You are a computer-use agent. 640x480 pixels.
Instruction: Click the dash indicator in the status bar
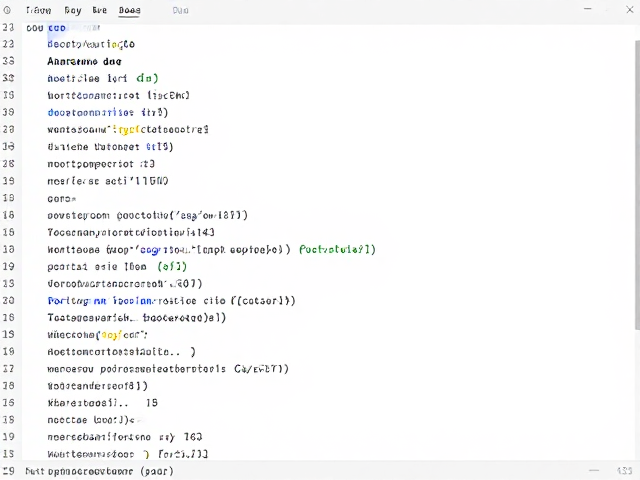coord(594,471)
